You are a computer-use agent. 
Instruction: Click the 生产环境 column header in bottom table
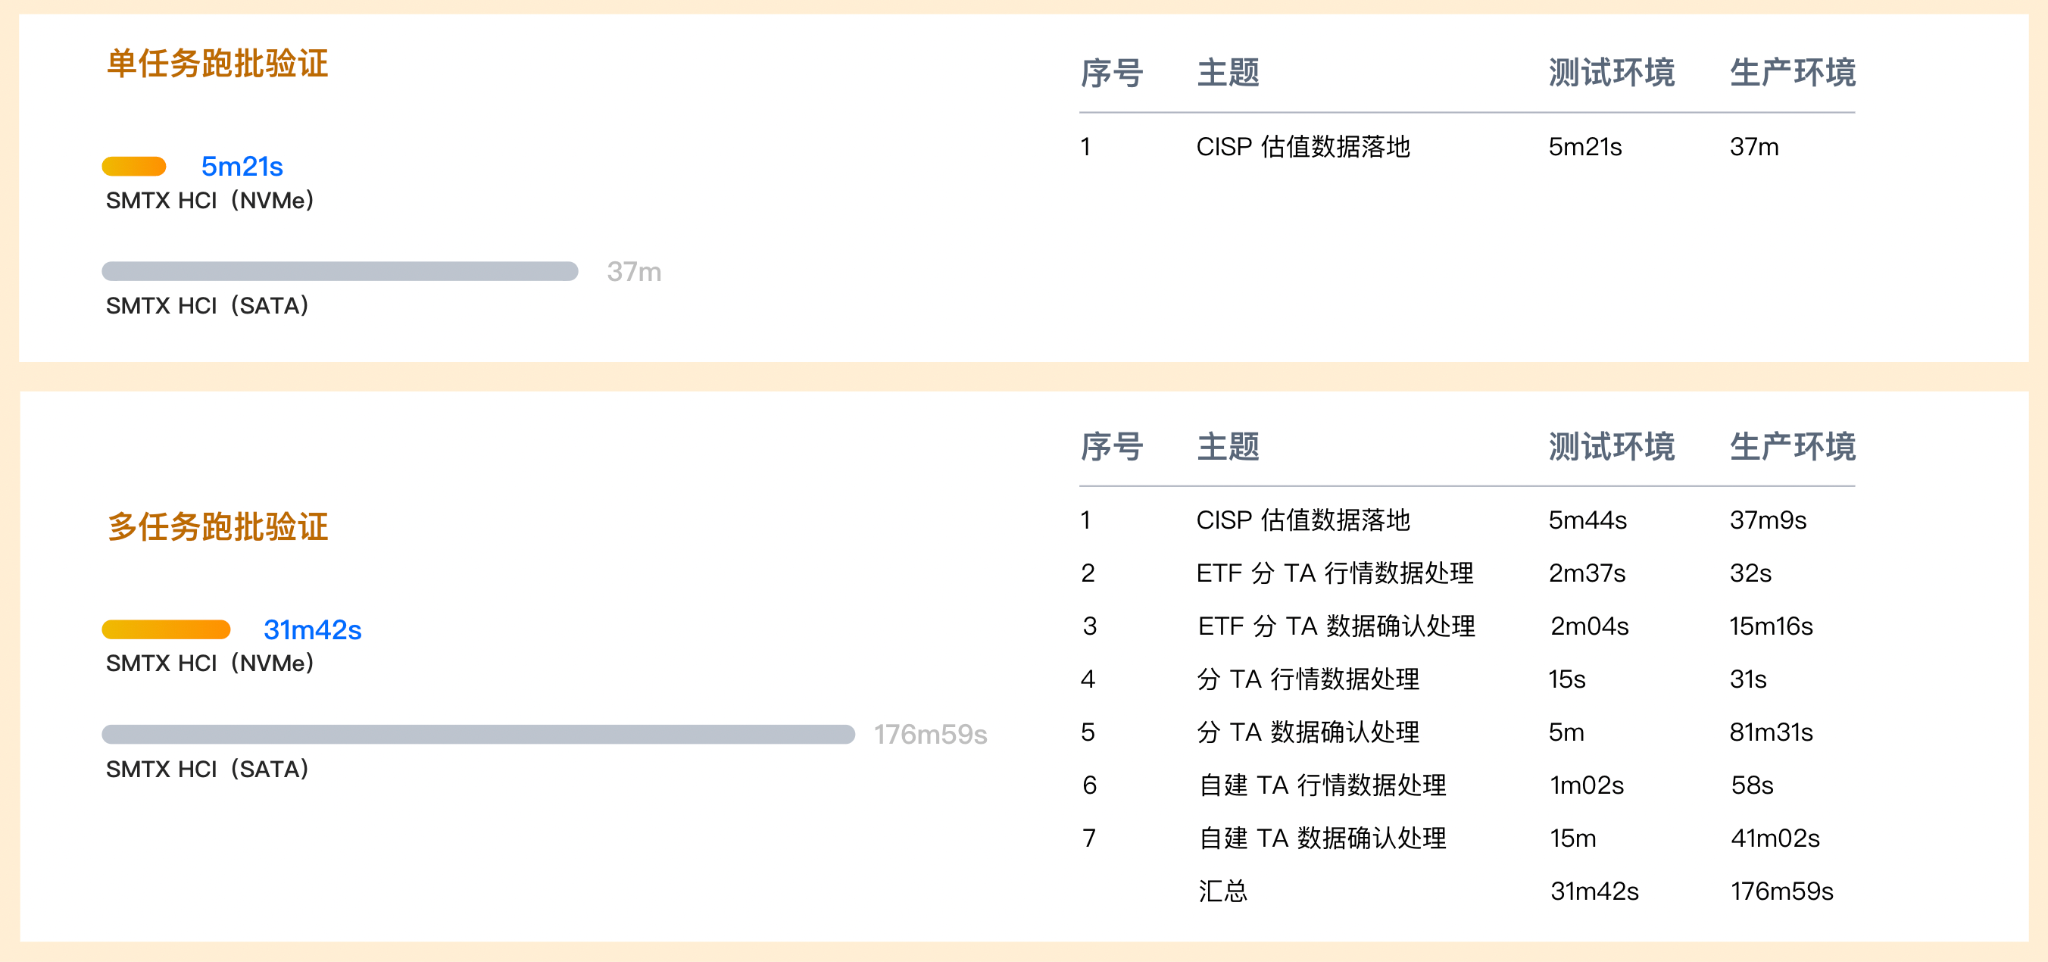click(1792, 446)
